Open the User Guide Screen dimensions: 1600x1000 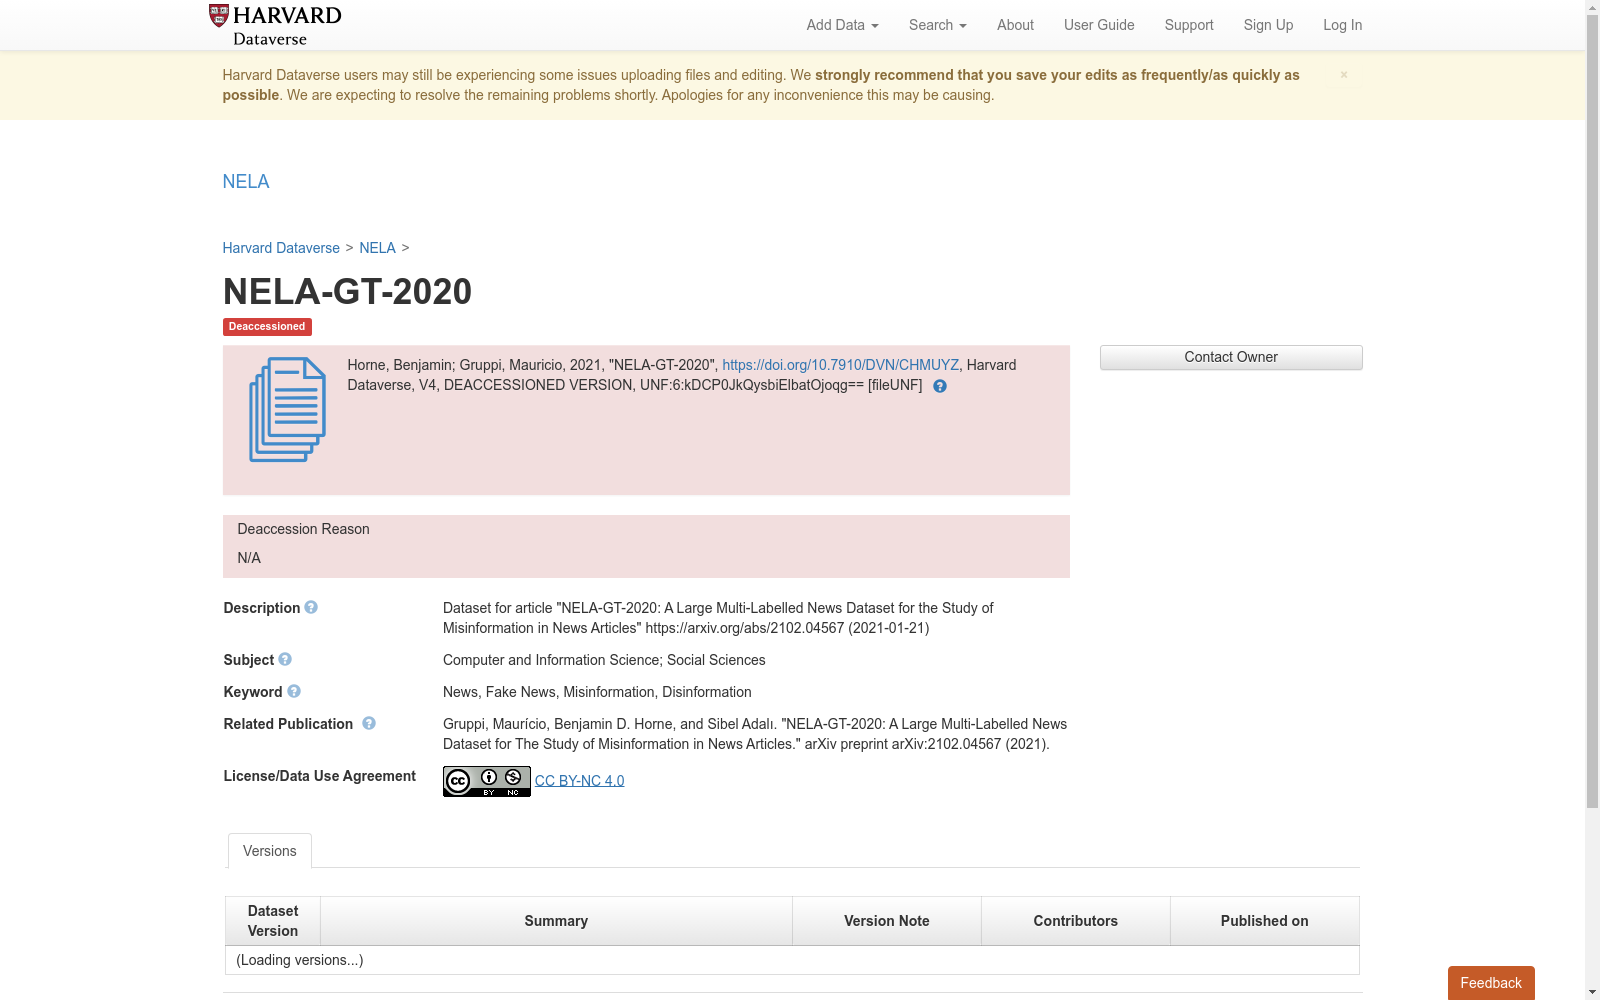(1099, 25)
